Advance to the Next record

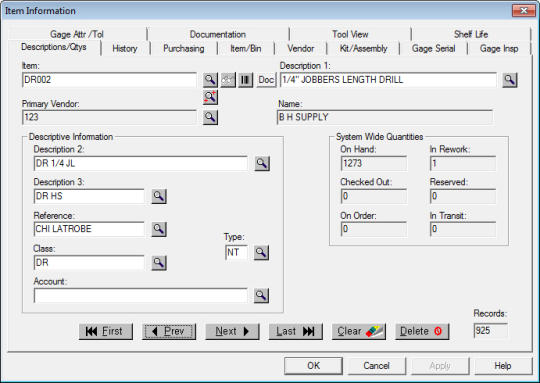[232, 331]
